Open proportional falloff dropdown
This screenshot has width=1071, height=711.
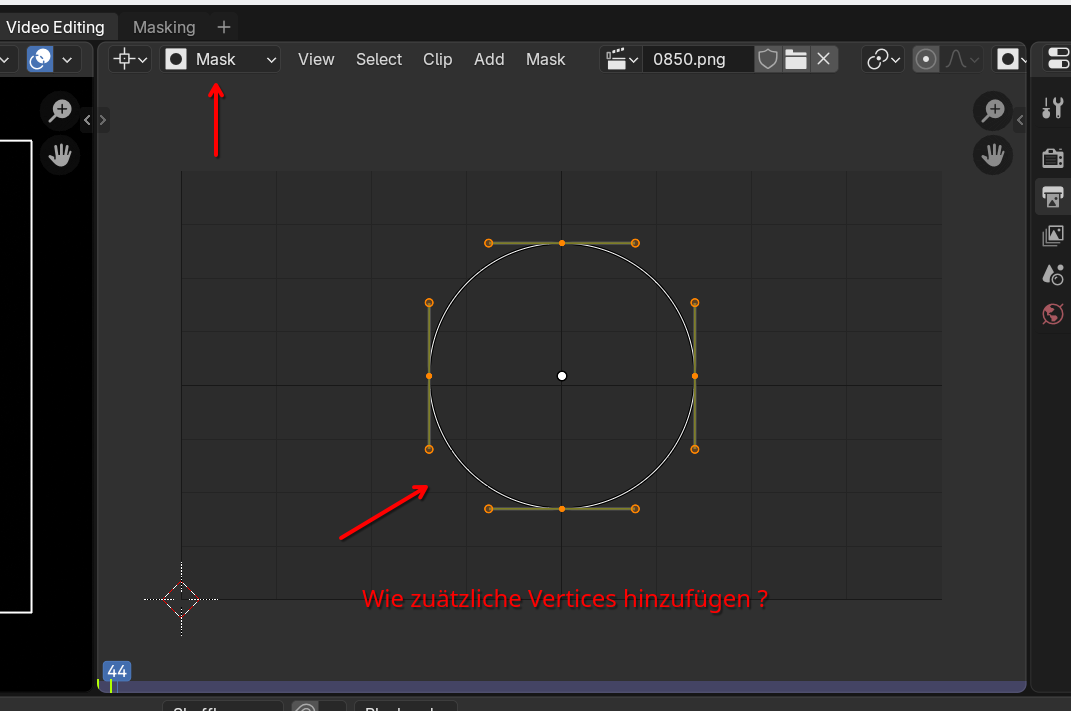click(x=962, y=59)
